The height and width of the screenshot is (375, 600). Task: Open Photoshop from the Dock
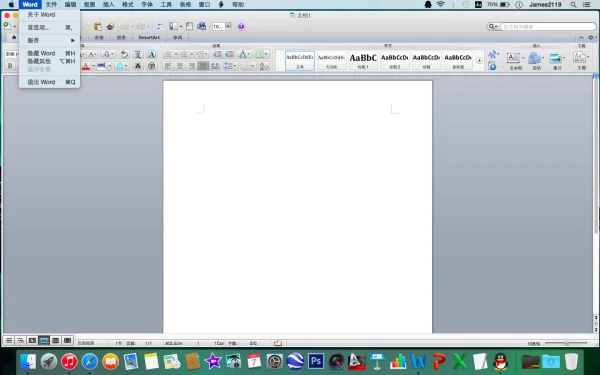click(316, 361)
